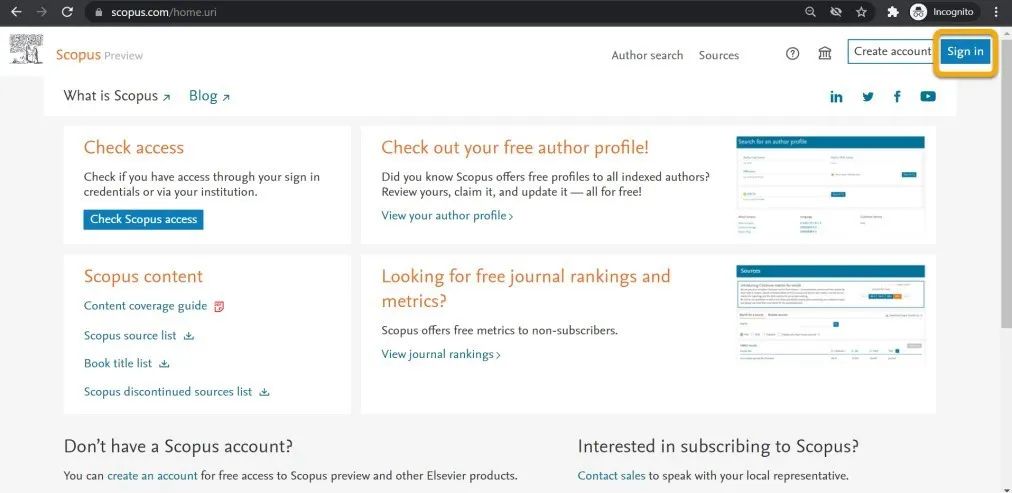Screen dimensions: 1012x493
Task: Click the author profile search thumbnail
Action: coord(831,185)
